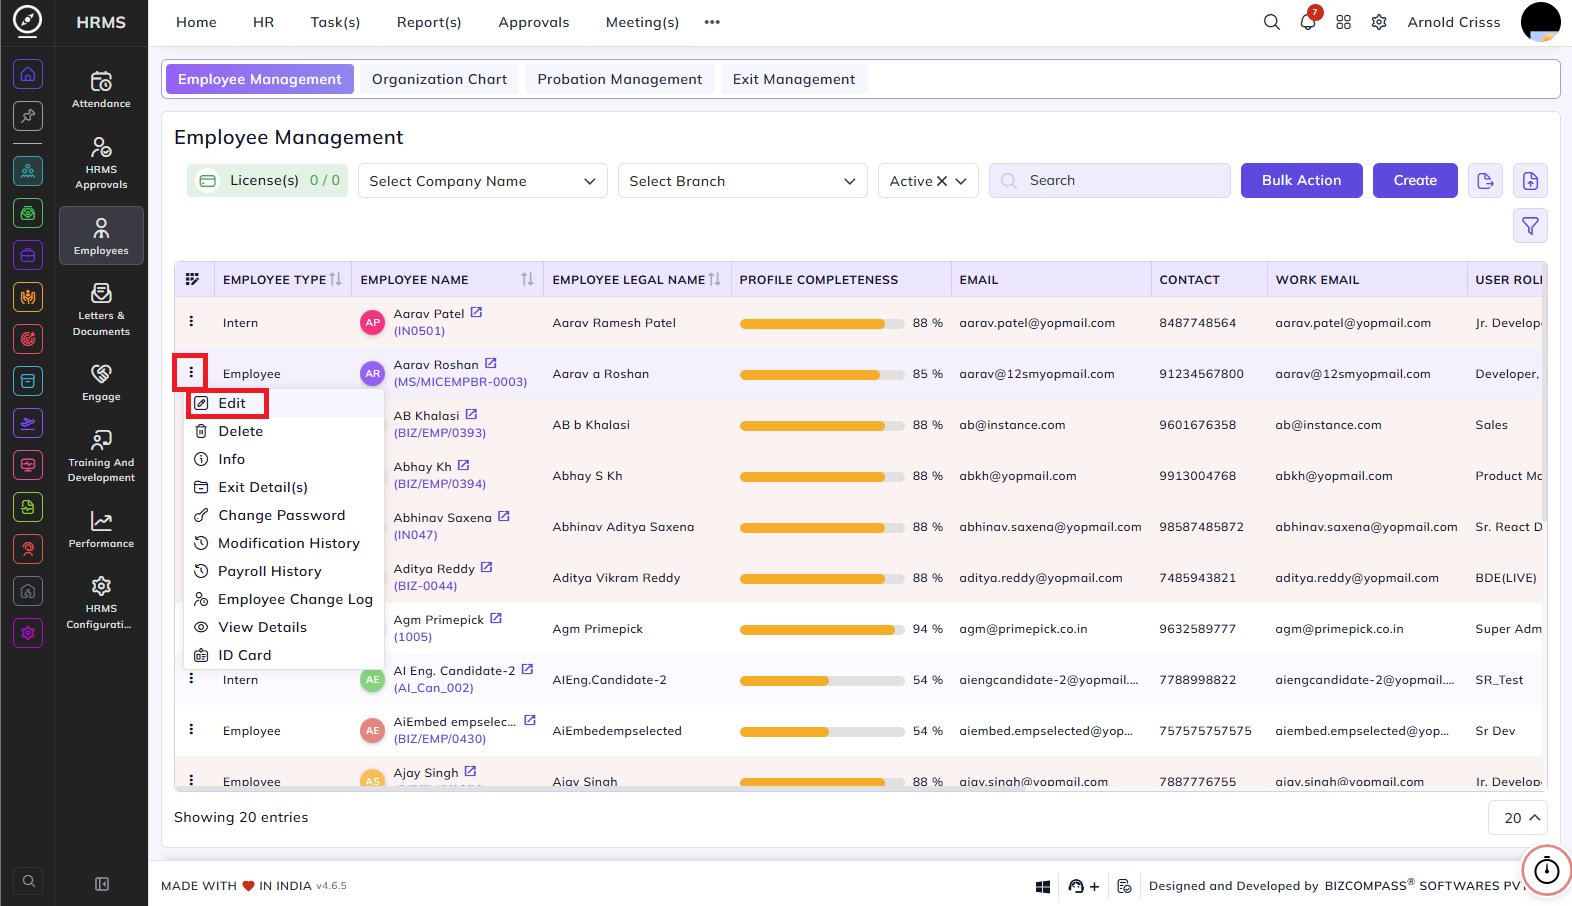Sort by Employee Type column
The height and width of the screenshot is (906, 1572).
[x=336, y=280]
